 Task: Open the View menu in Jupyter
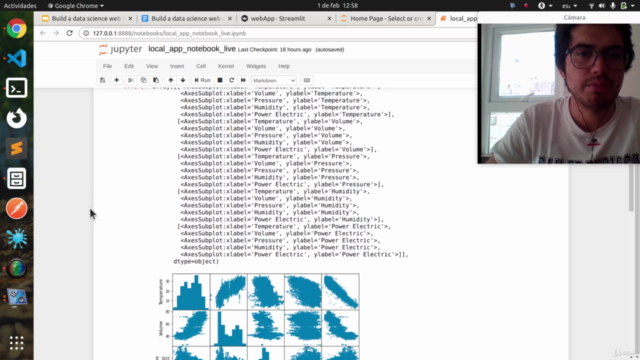coord(152,66)
